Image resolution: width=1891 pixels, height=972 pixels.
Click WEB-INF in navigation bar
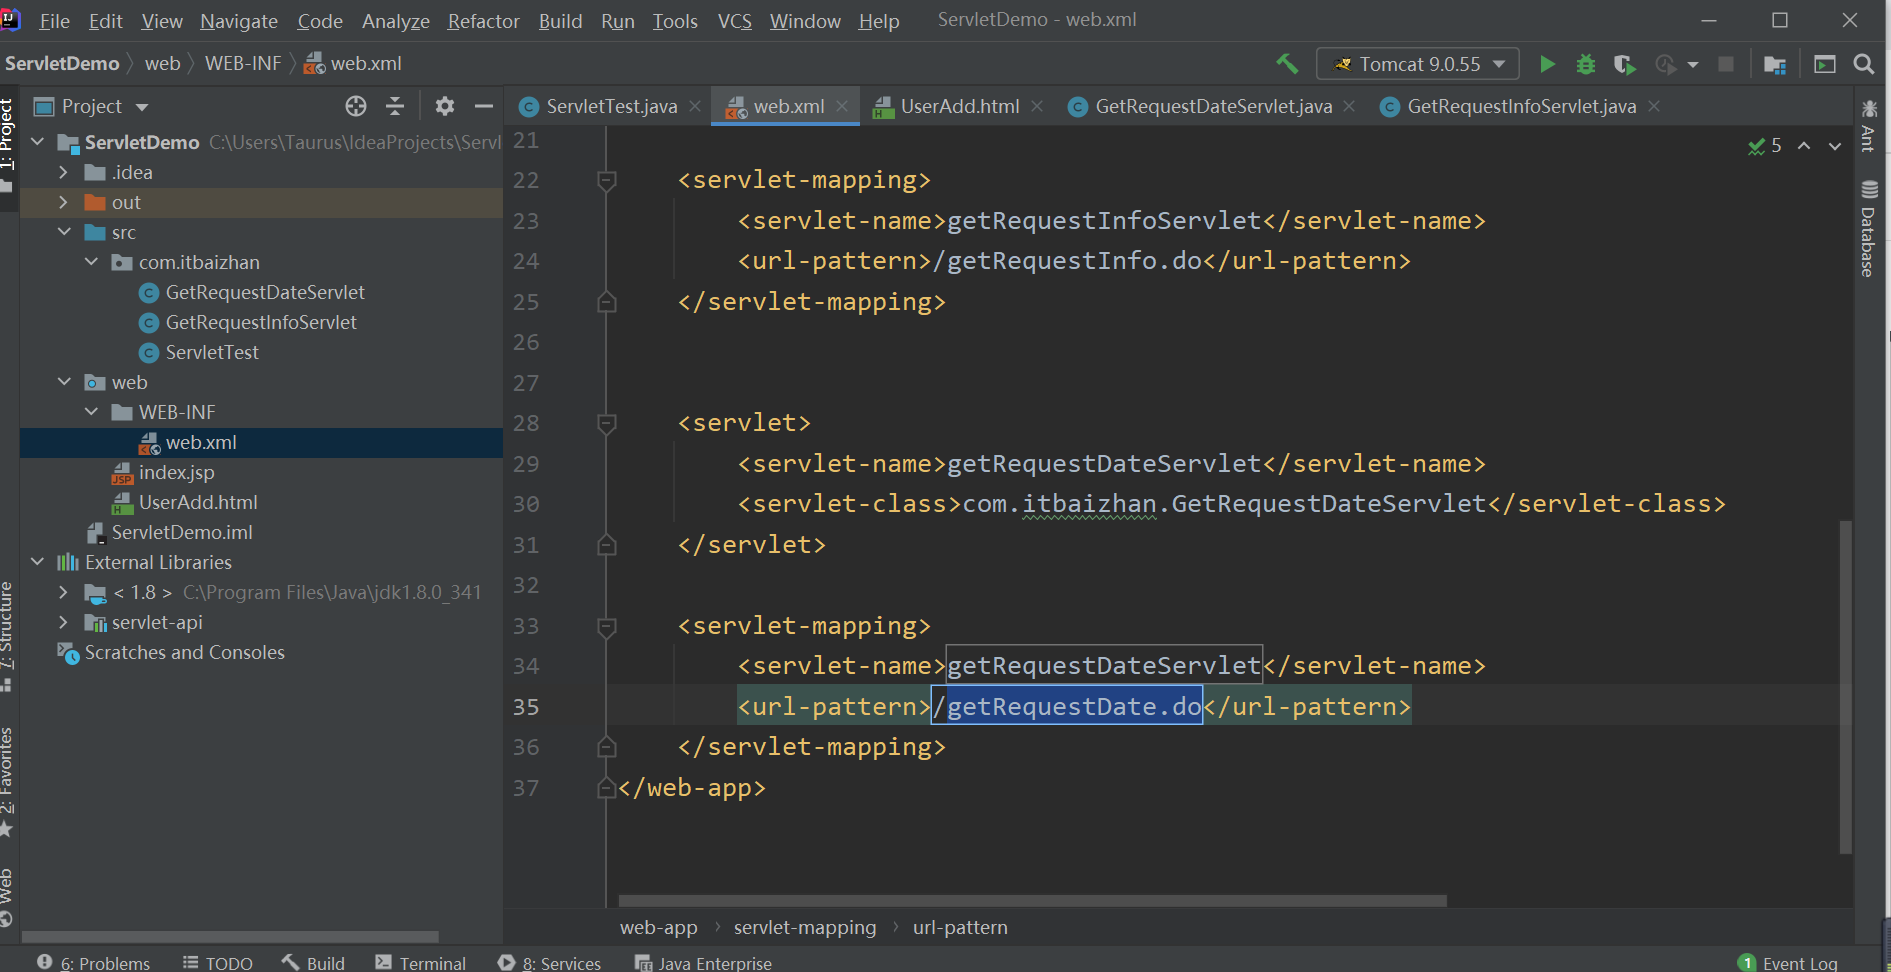pos(242,64)
